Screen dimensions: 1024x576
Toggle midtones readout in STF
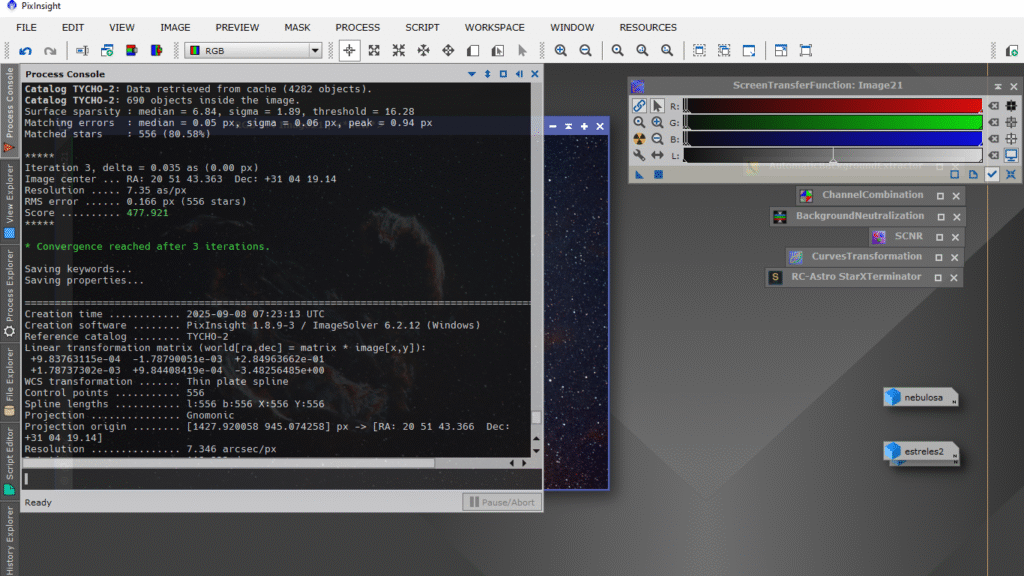coord(1012,122)
